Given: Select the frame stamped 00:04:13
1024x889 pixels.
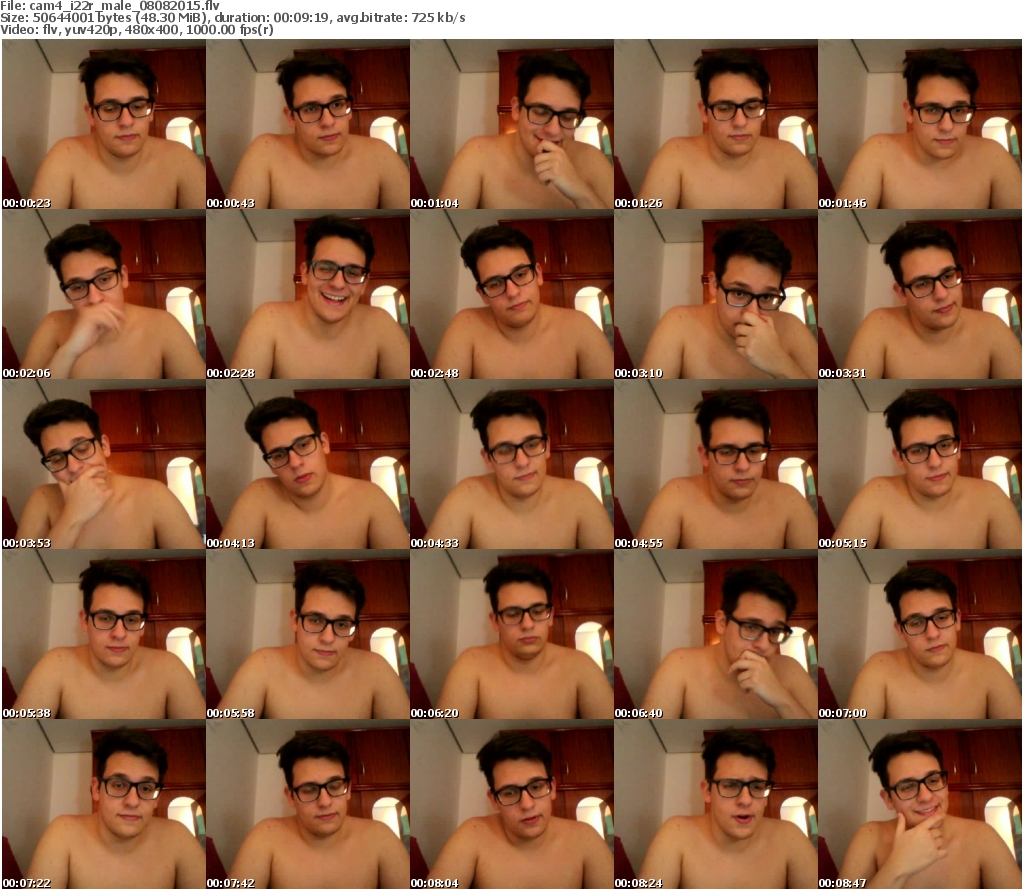Looking at the screenshot, I should click(x=308, y=464).
